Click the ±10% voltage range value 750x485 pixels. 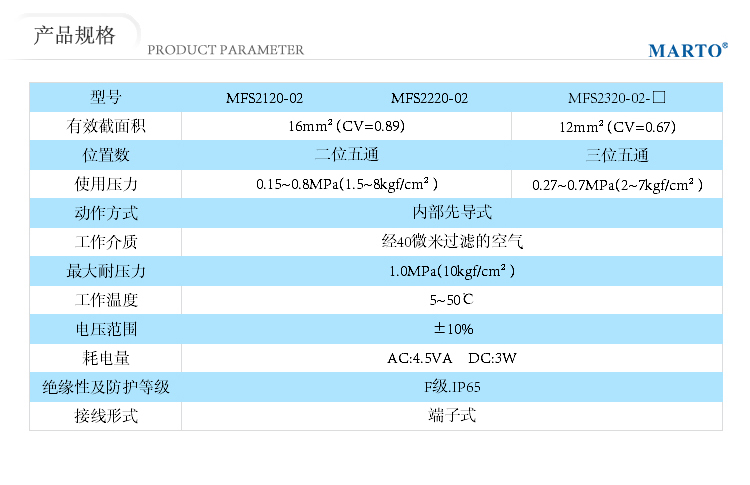(452, 329)
